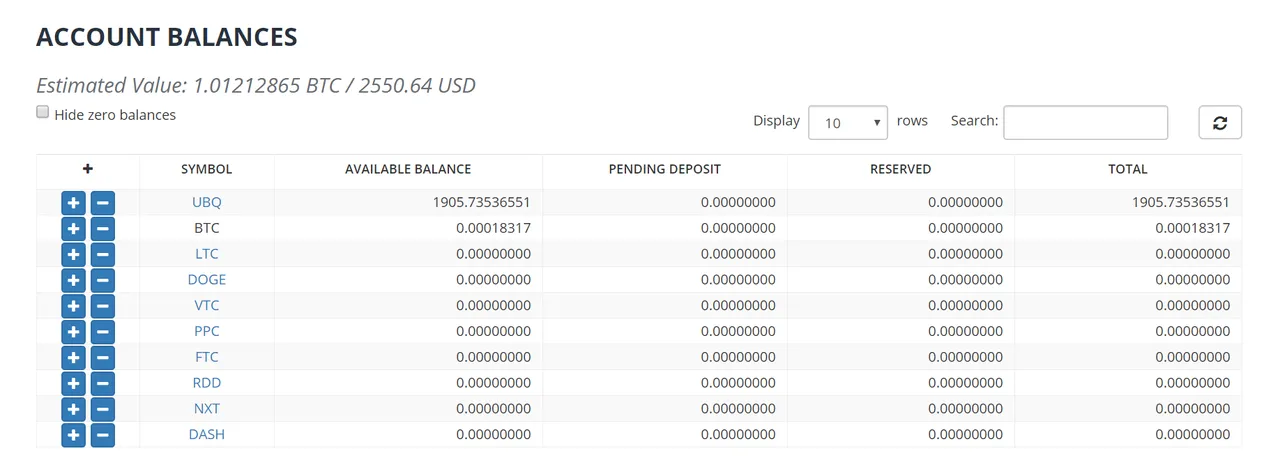The width and height of the screenshot is (1280, 460).
Task: Click the minus icon in VTC row
Action: (x=102, y=306)
